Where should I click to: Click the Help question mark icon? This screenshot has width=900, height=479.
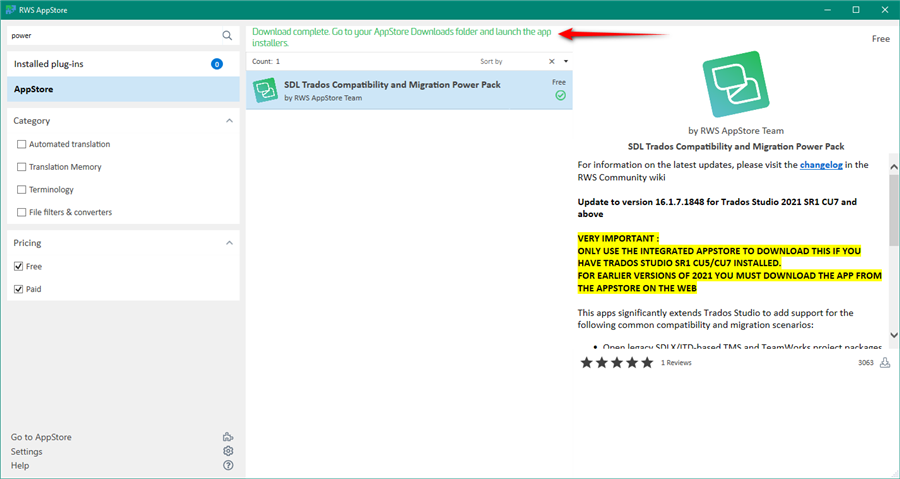click(228, 465)
